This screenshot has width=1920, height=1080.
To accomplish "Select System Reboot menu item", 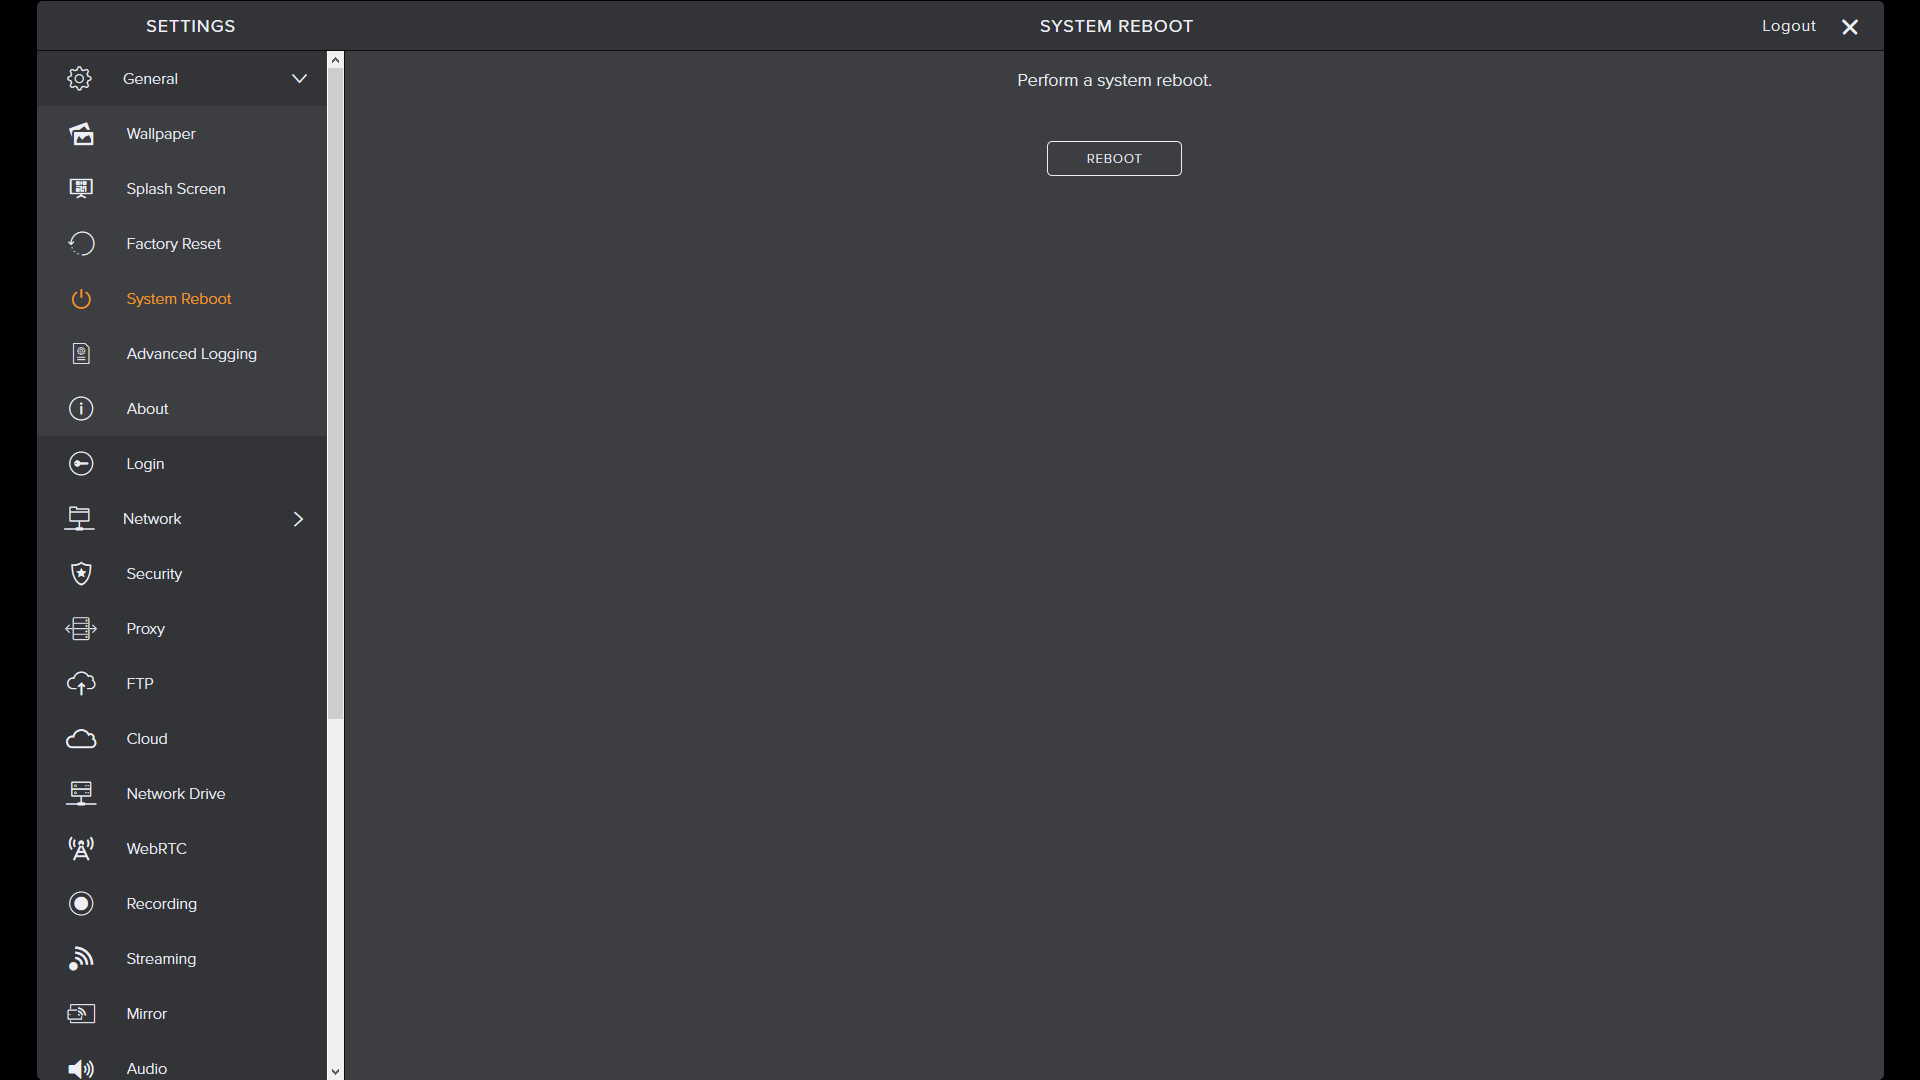I will pyautogui.click(x=182, y=298).
